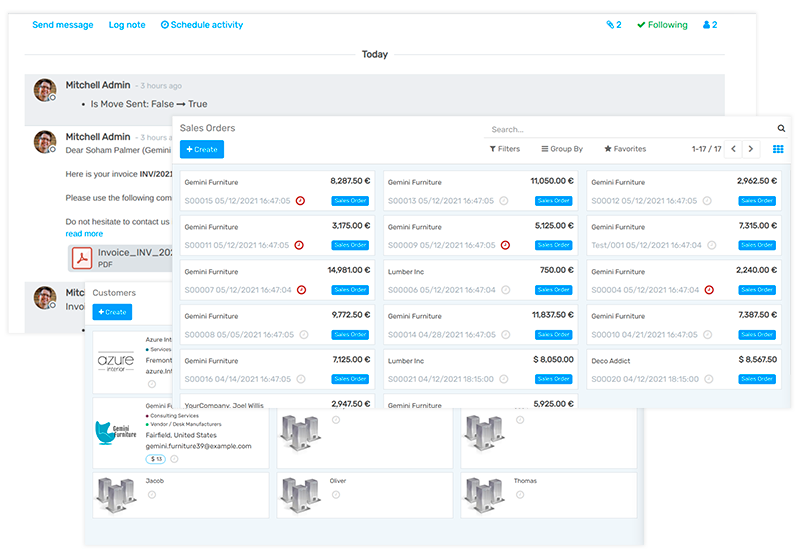Open the attachments paperclip counter

pyautogui.click(x=614, y=25)
